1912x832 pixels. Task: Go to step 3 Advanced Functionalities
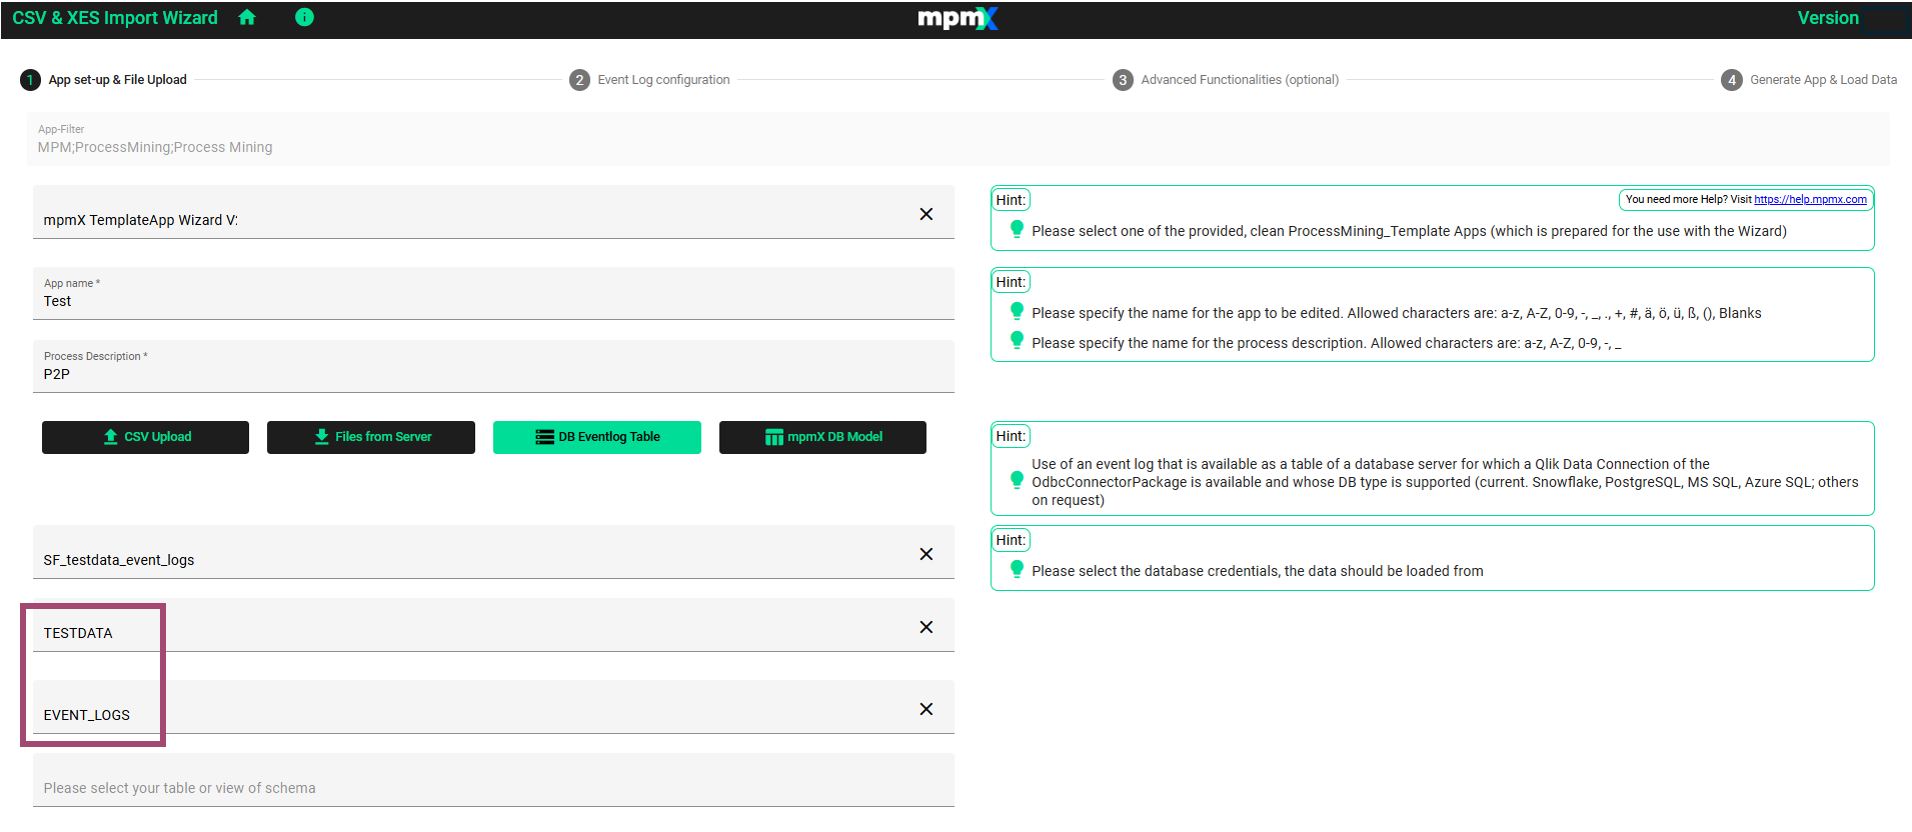click(x=1226, y=80)
